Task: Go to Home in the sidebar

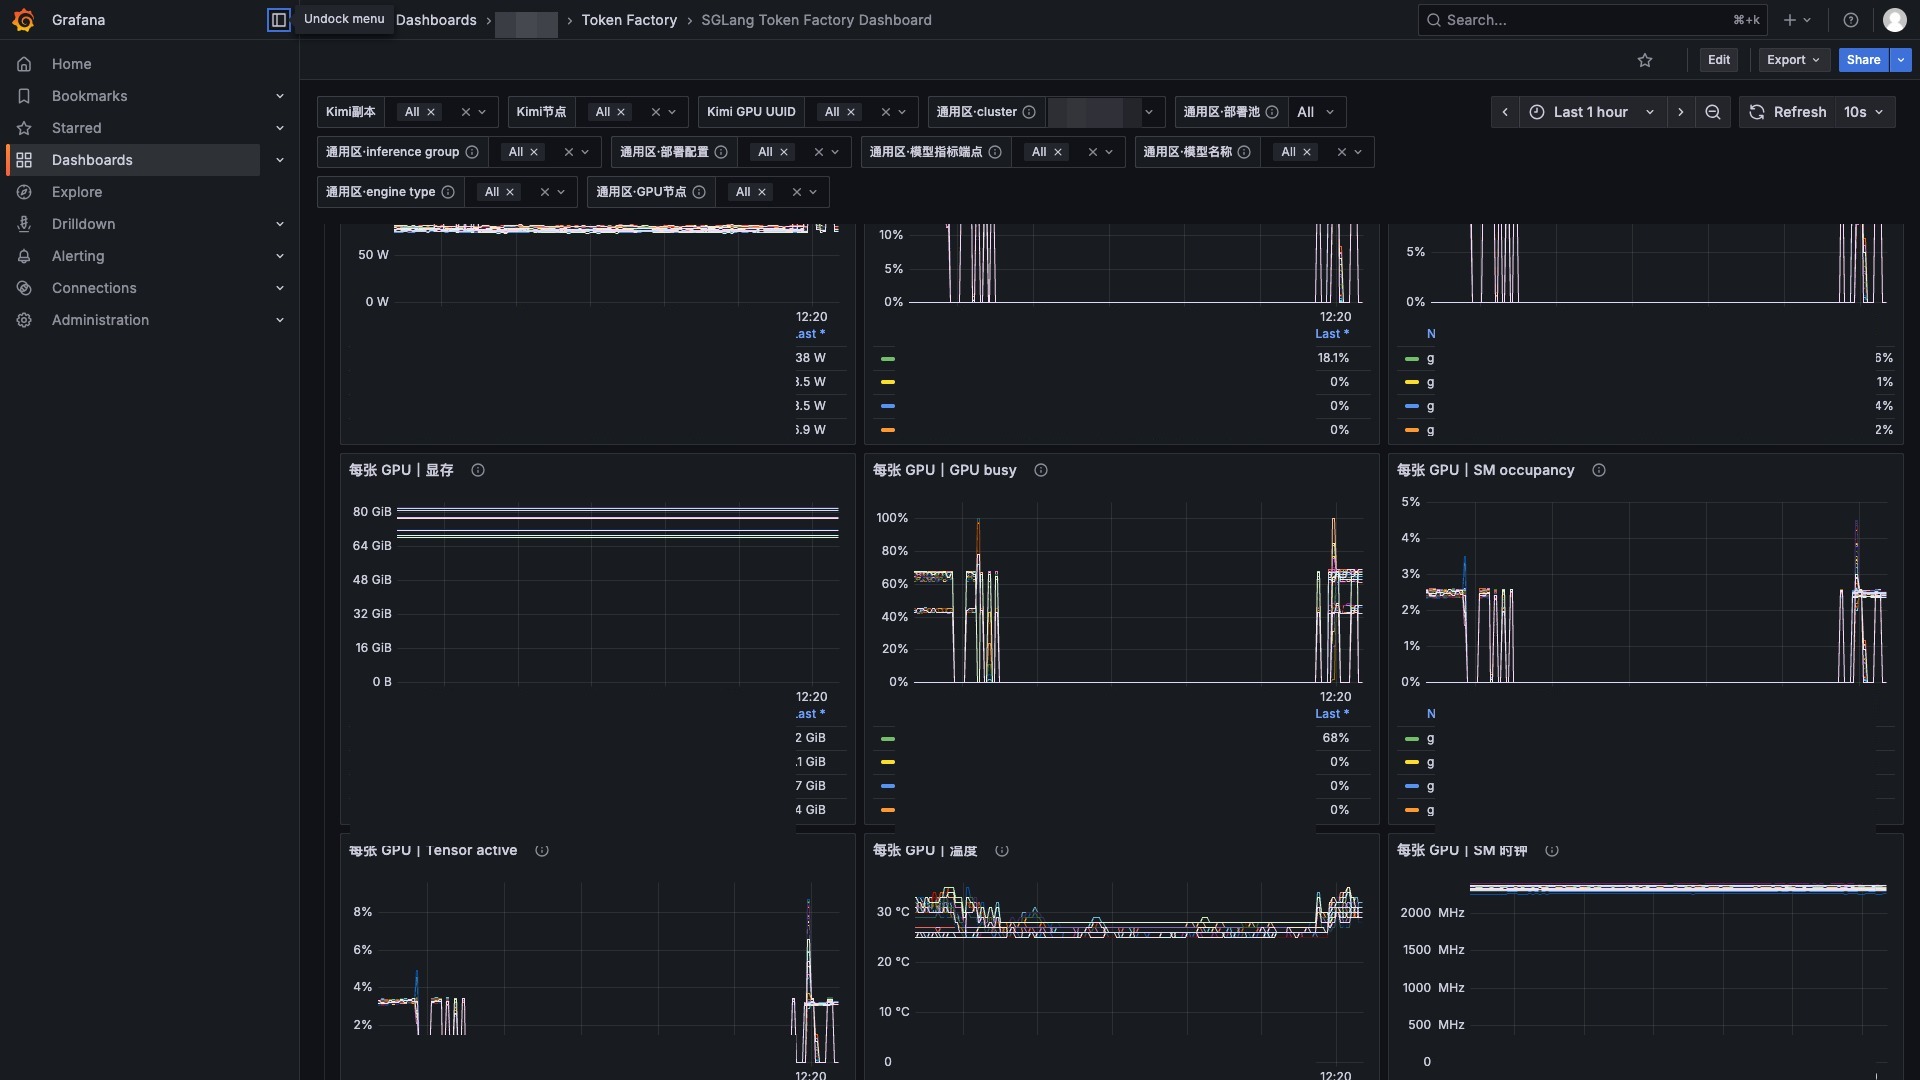Action: pyautogui.click(x=72, y=64)
